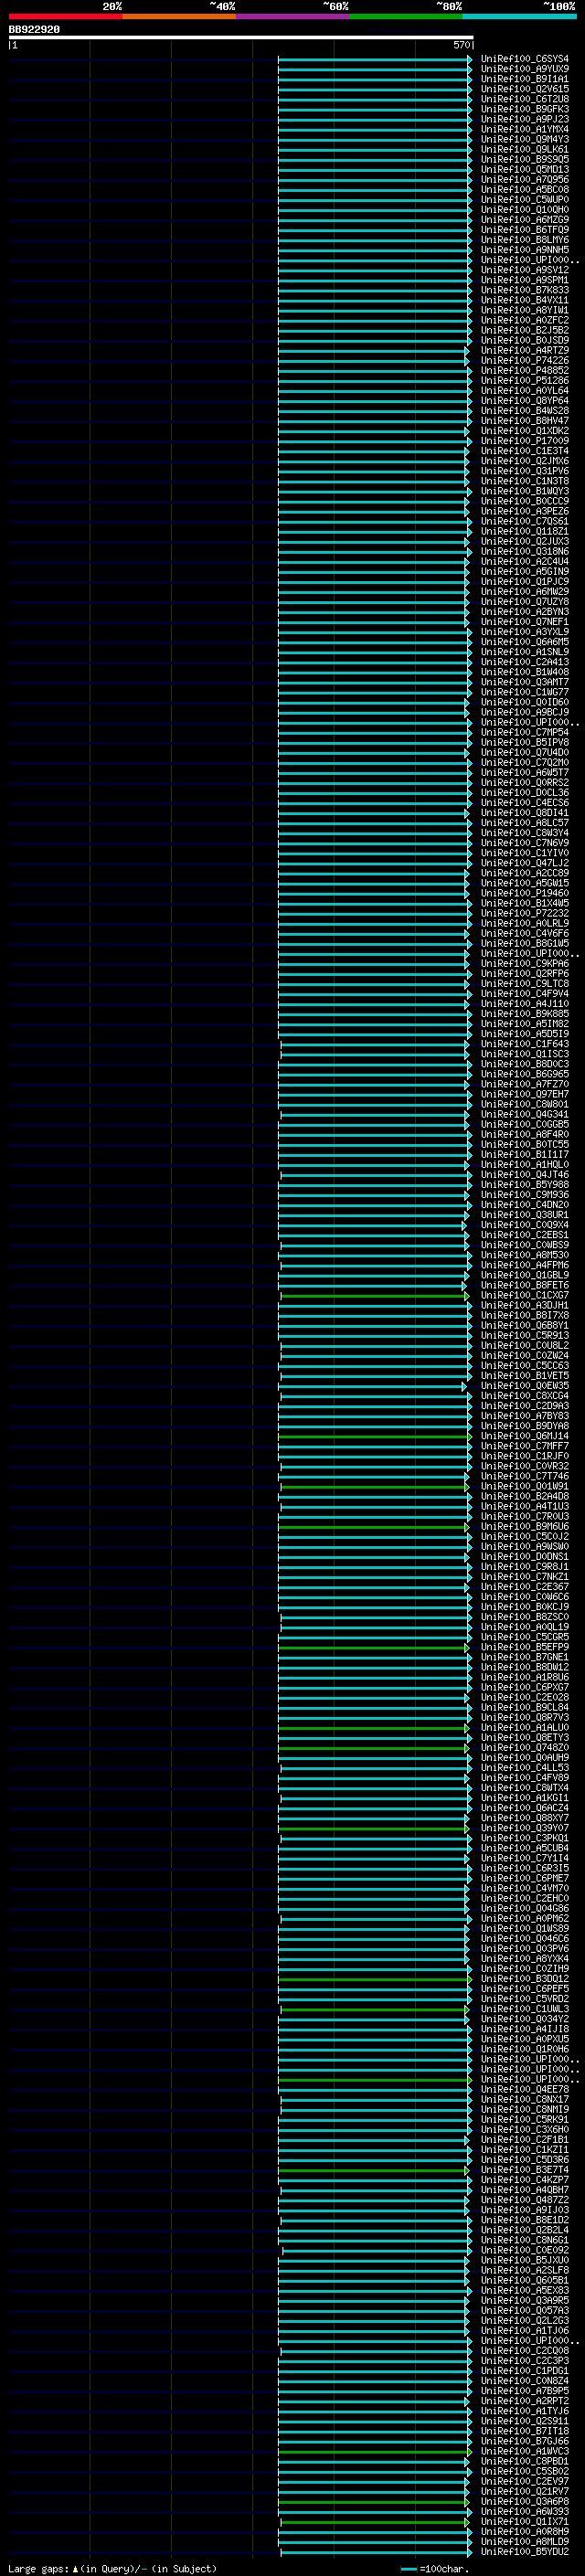
Task: Select the UniRef100_A8M530 label
Action: (x=524, y=1255)
